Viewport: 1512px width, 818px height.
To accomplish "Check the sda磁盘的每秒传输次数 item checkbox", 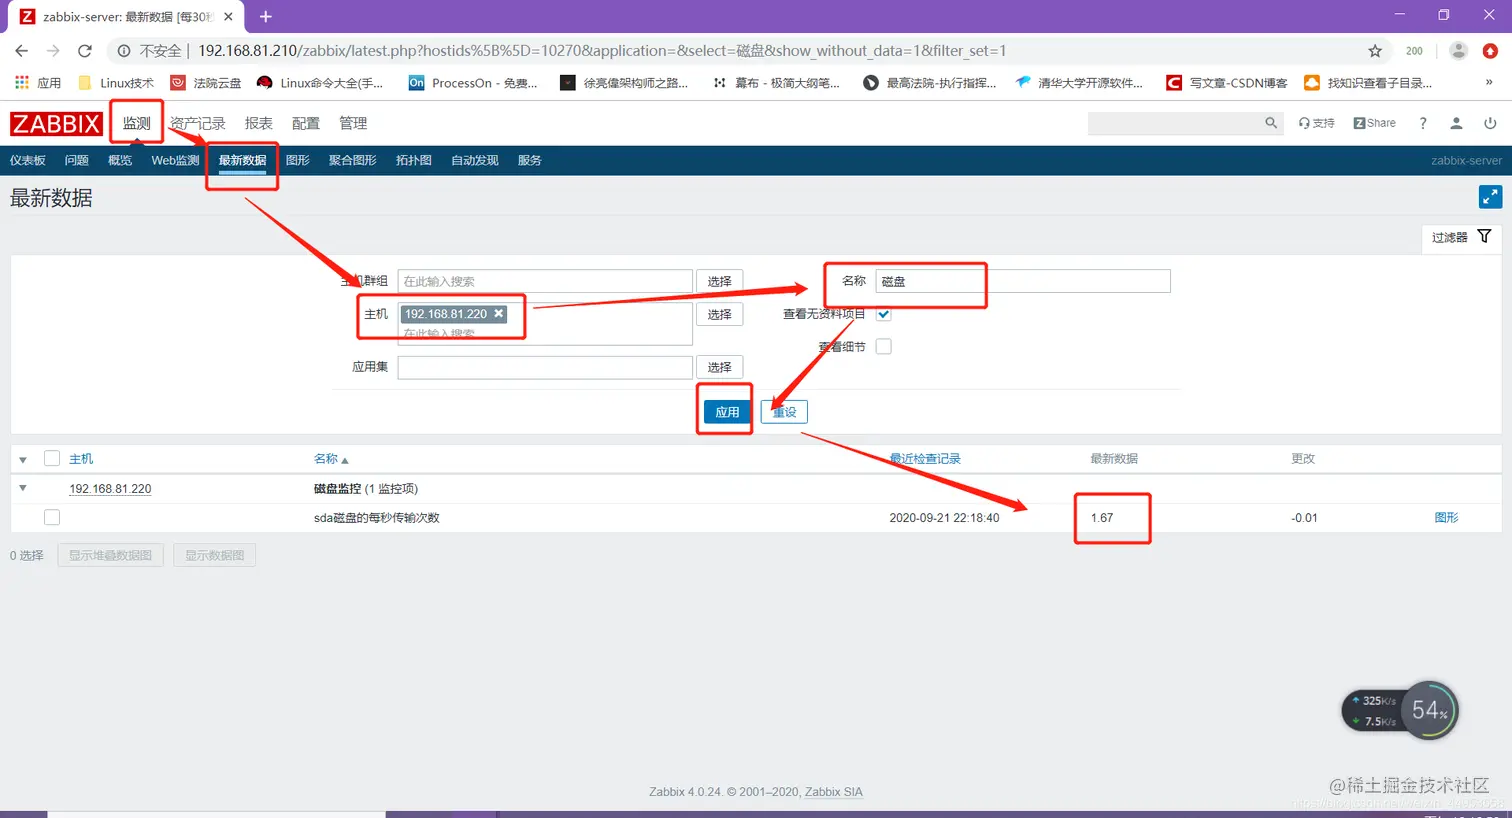I will point(52,517).
